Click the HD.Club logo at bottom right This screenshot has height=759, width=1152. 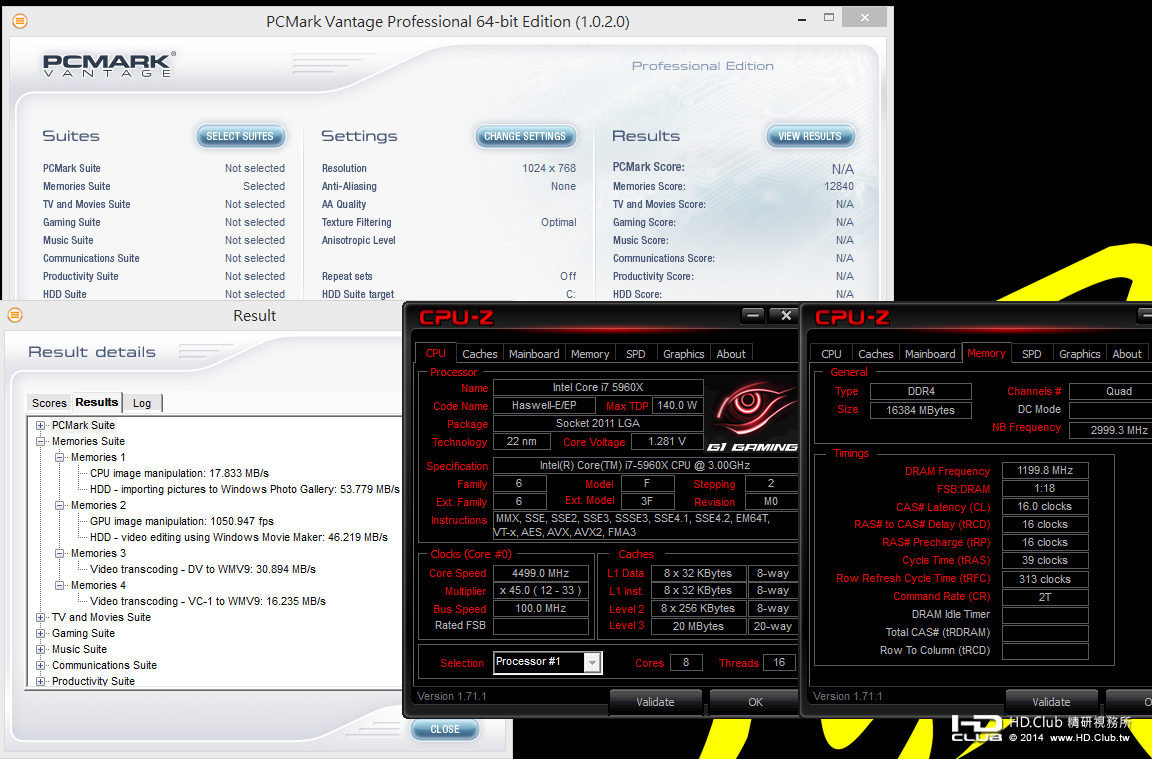pyautogui.click(x=977, y=728)
